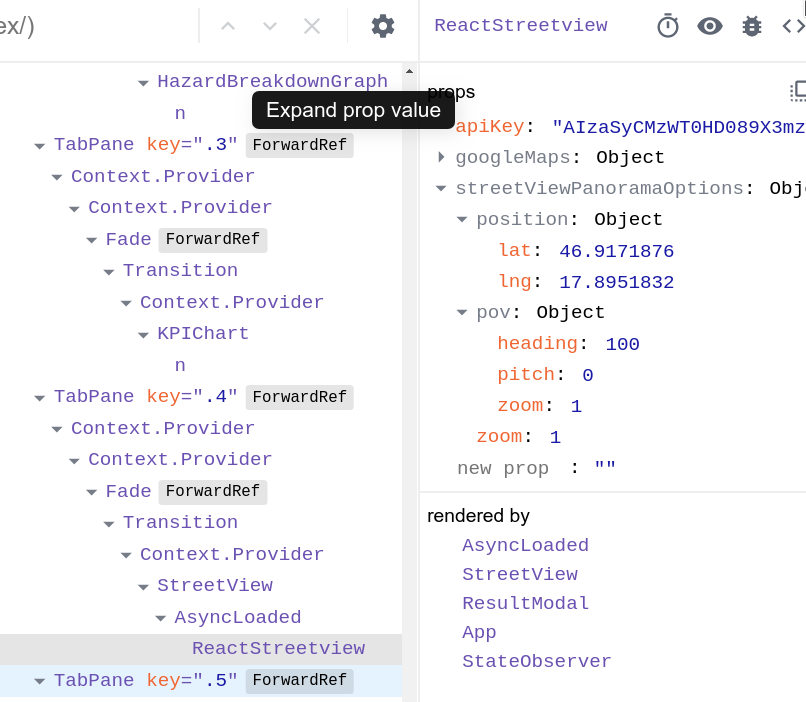Viewport: 806px width, 702px height.
Task: Collapse HazardBreakdownGraph node
Action: tap(143, 82)
